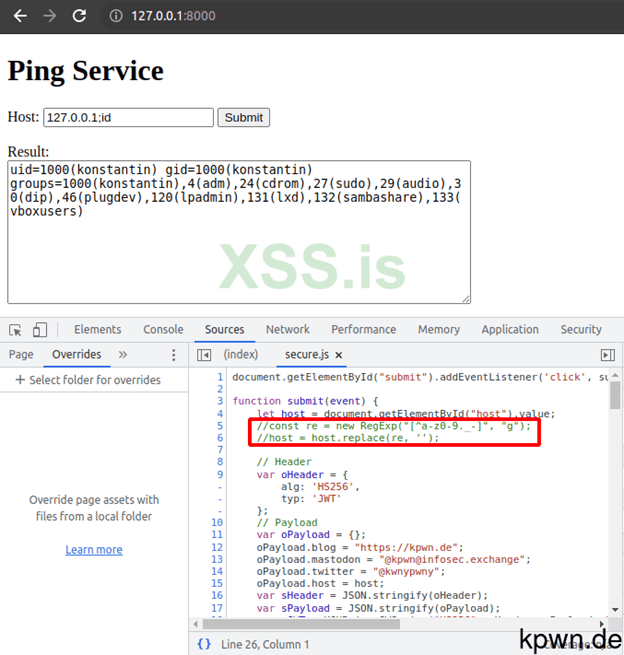The image size is (624, 655).
Task: Click the oPayload.twitter code line
Action: [x=351, y=571]
